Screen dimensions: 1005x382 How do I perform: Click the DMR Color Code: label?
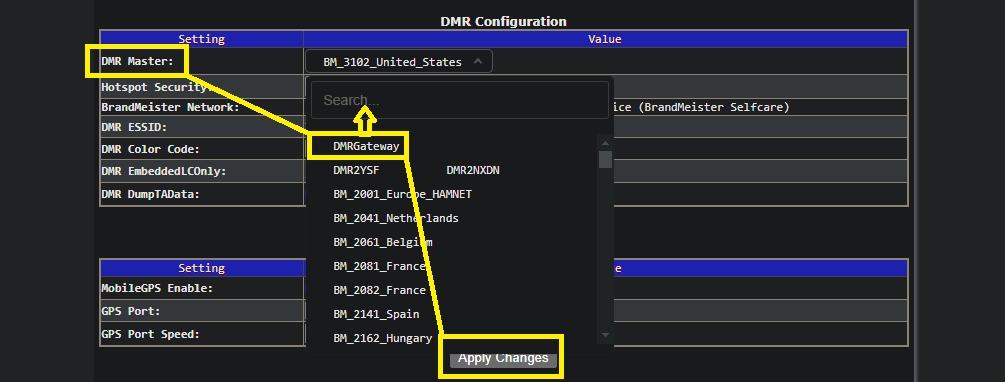point(151,149)
